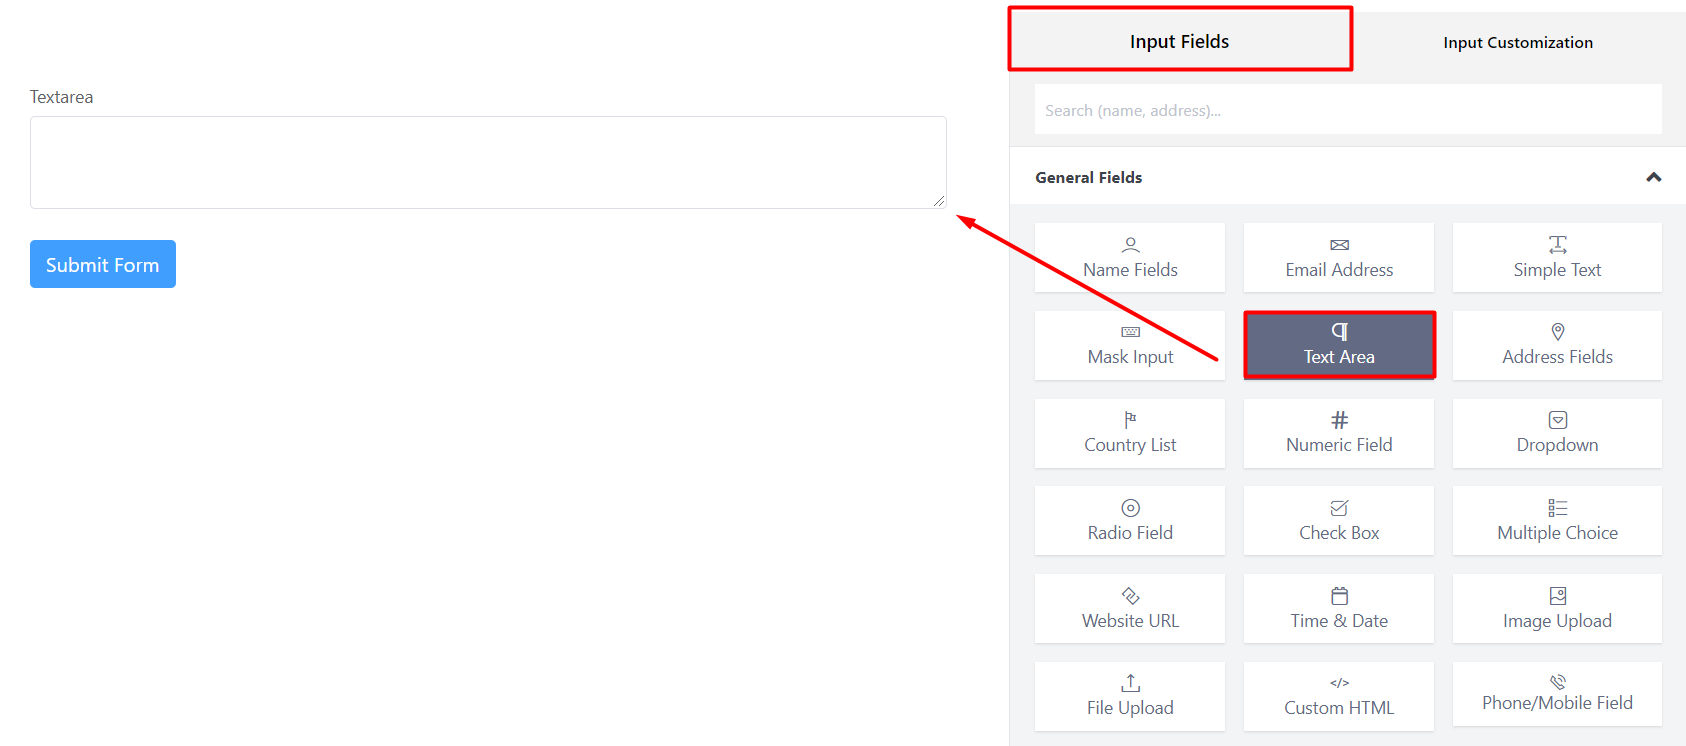
Task: Add a File Upload element
Action: point(1129,695)
